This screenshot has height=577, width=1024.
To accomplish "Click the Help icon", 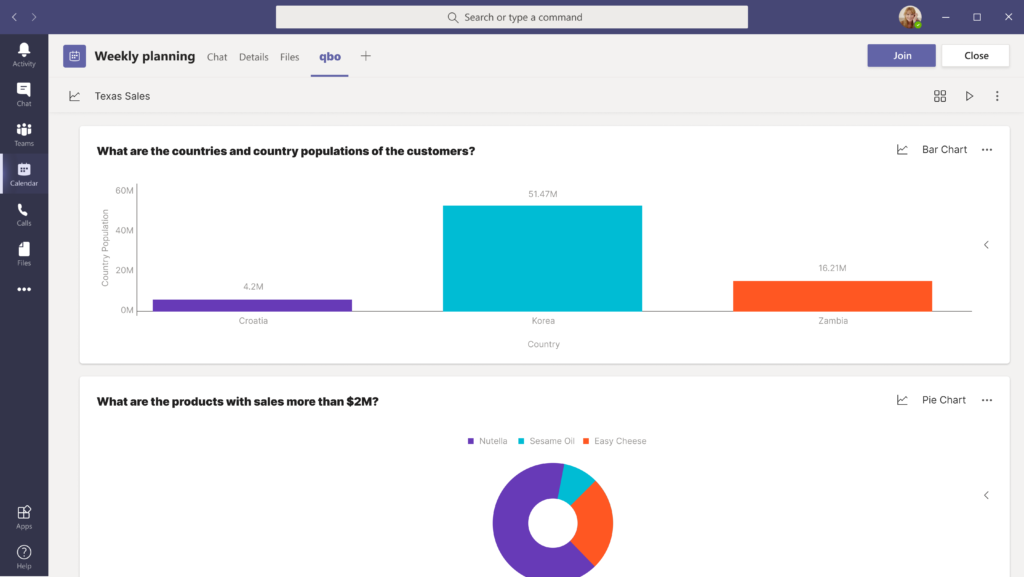I will [x=24, y=556].
